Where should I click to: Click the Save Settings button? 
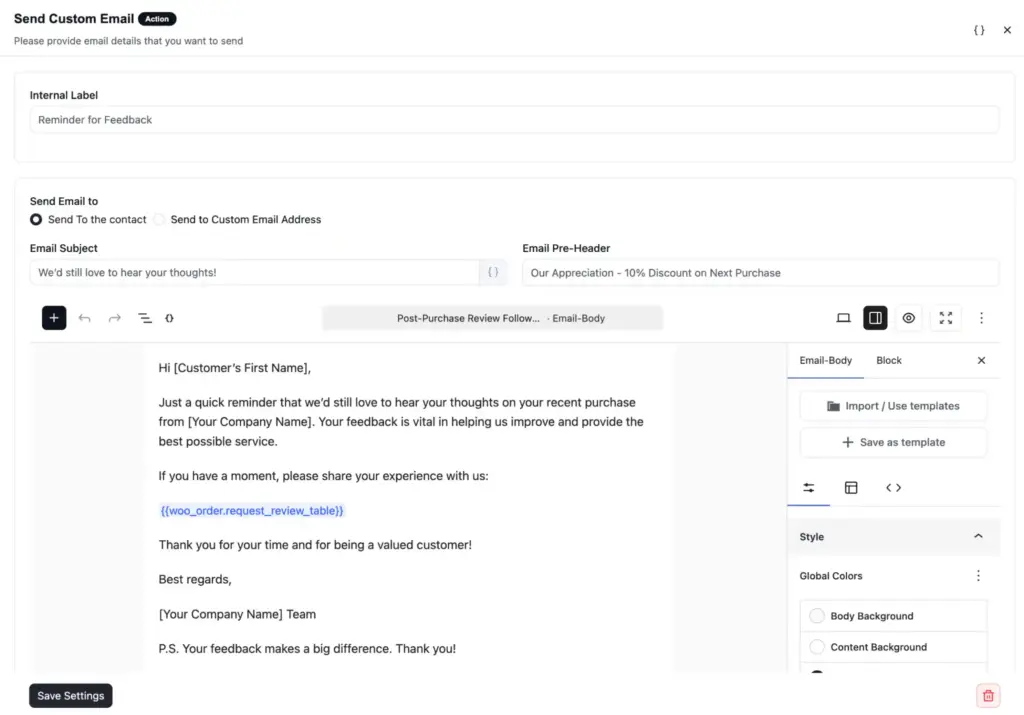71,695
